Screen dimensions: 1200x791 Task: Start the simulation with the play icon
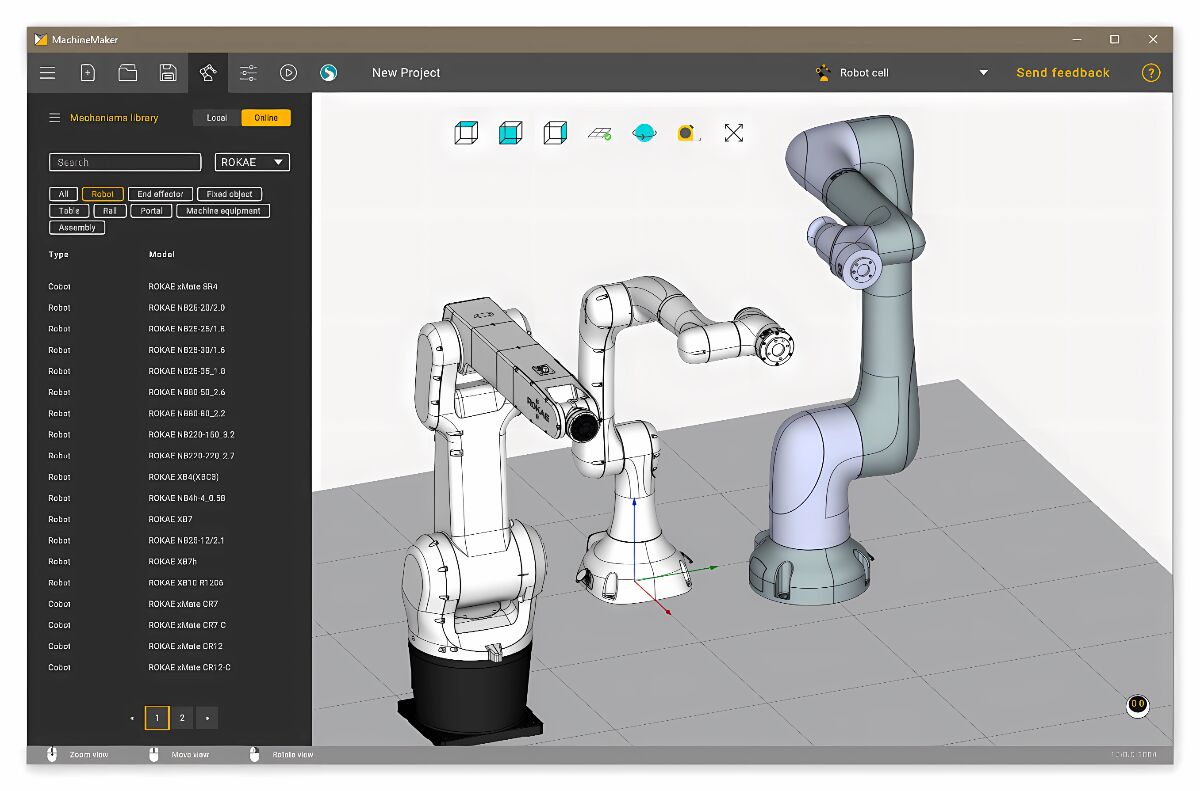(289, 72)
